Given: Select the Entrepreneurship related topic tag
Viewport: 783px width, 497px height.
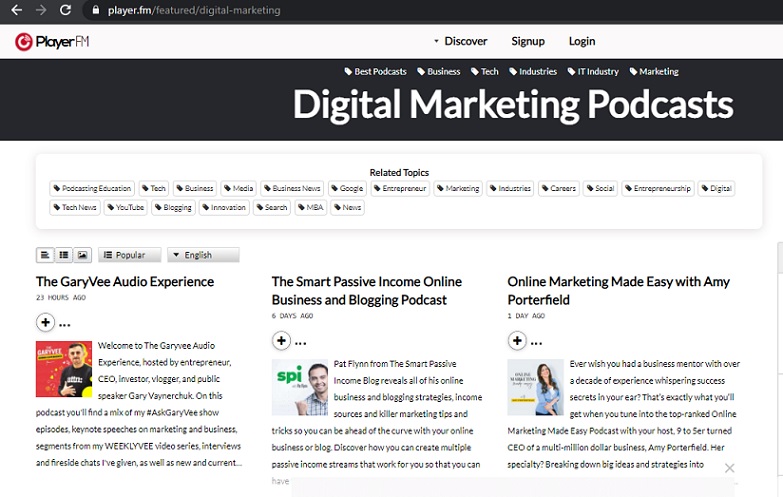Looking at the screenshot, I should tap(658, 188).
